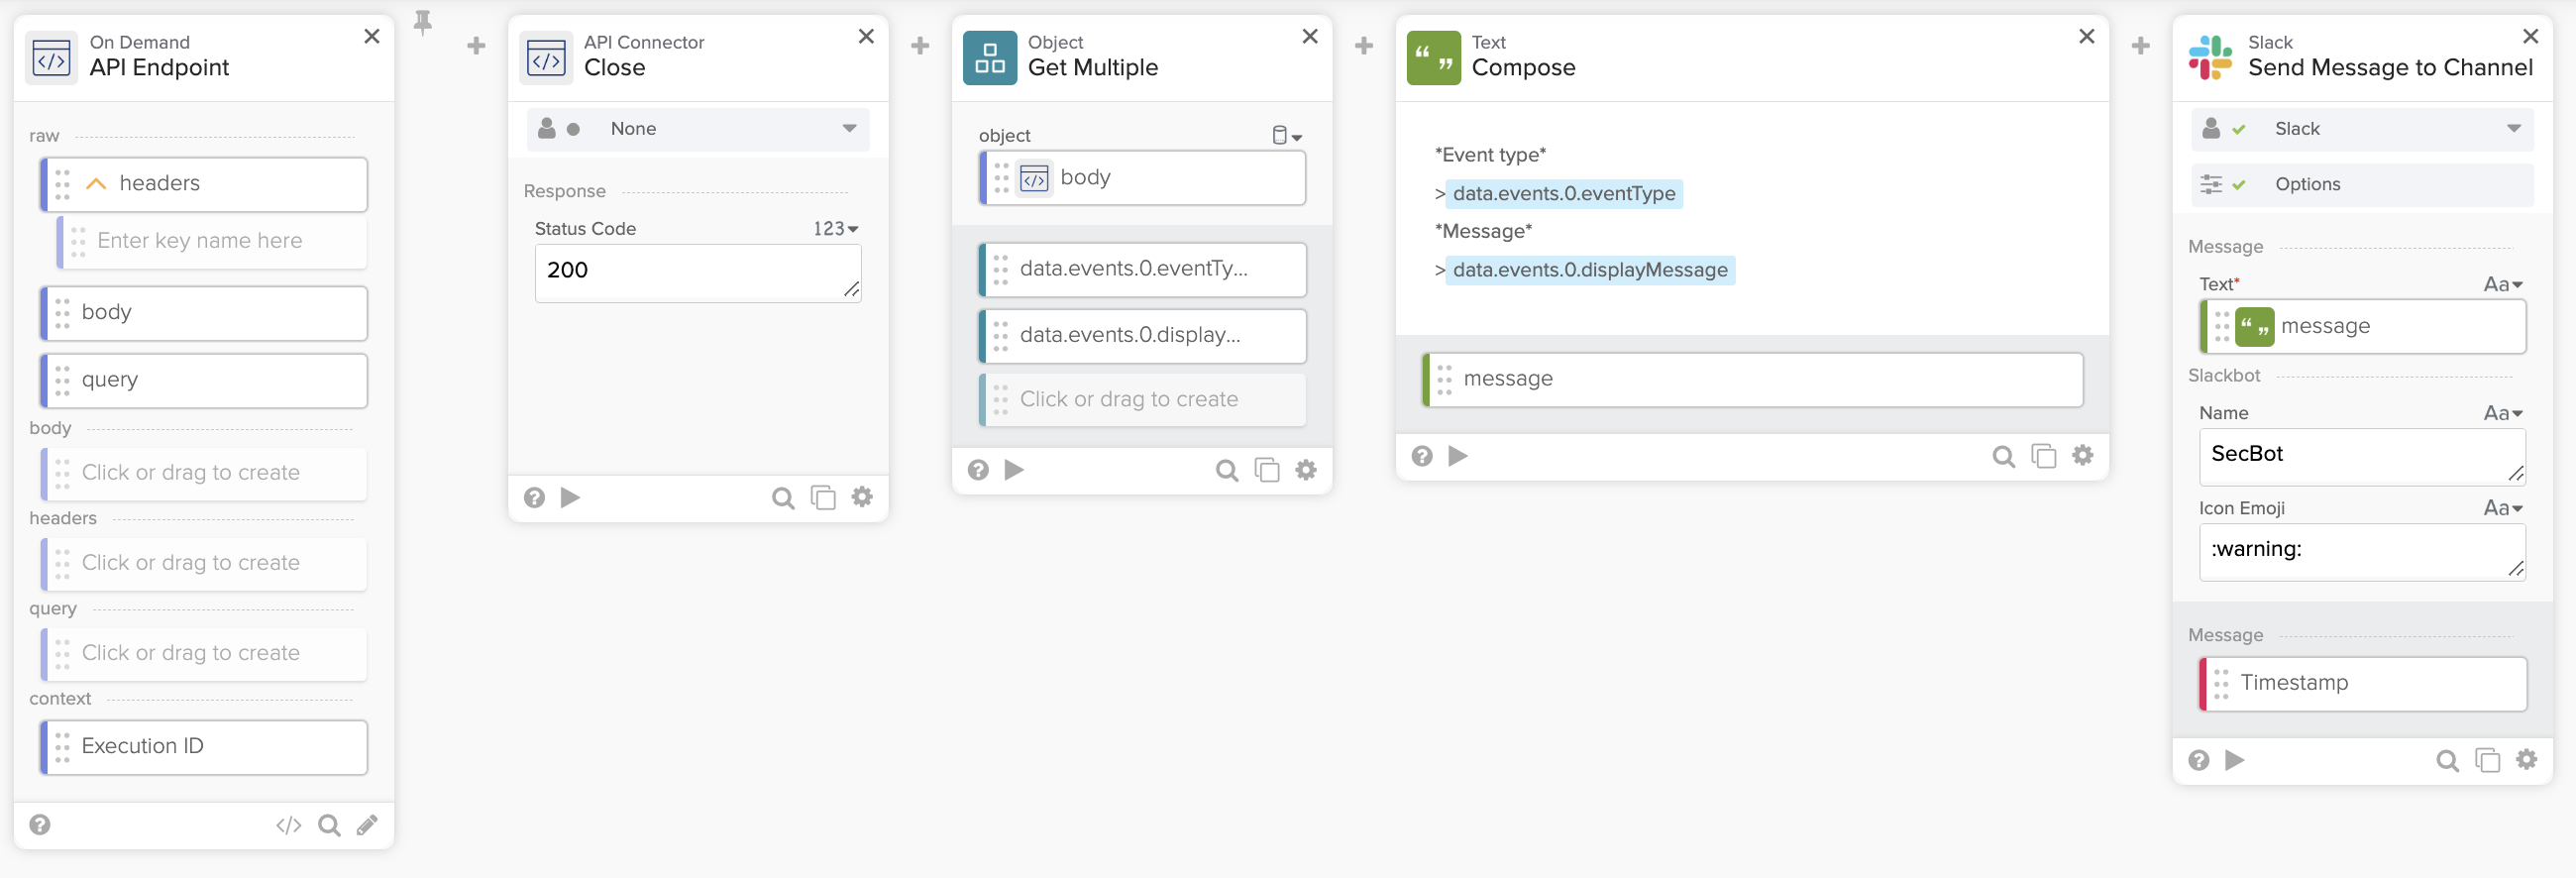The height and width of the screenshot is (878, 2576).
Task: Collapse the headers key in raw section
Action: [97, 183]
